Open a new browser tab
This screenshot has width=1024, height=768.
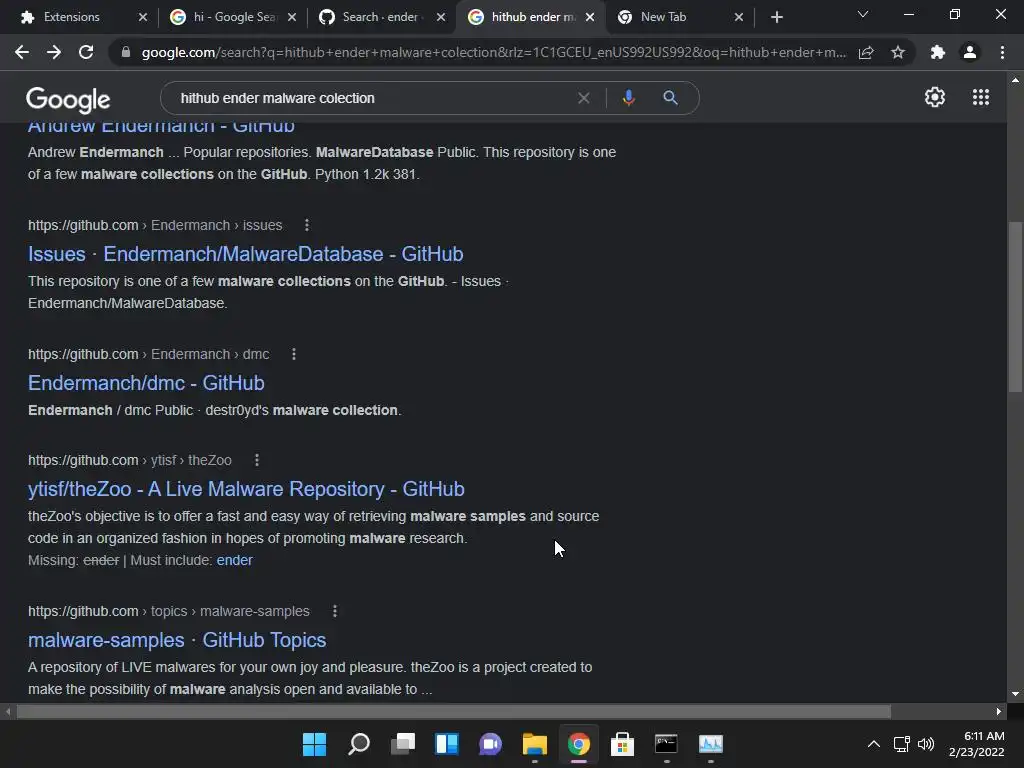(776, 18)
